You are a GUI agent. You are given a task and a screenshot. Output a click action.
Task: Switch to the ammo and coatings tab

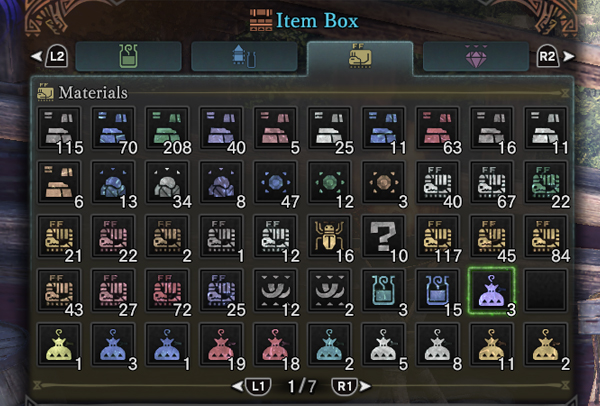pyautogui.click(x=244, y=57)
